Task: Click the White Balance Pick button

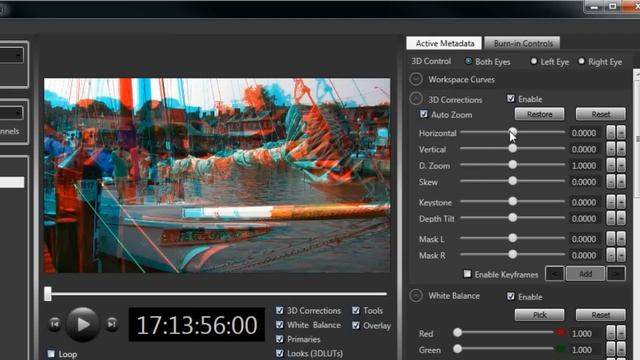Action: (540, 315)
